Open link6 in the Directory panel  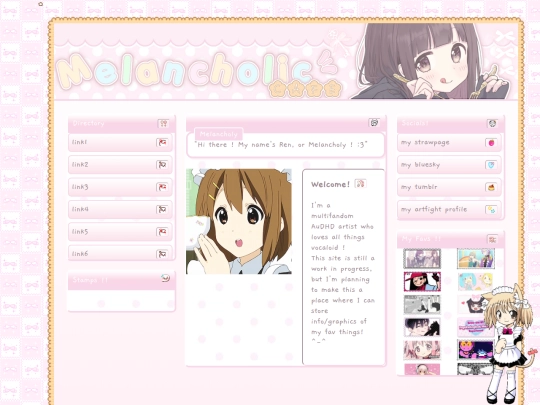121,253
